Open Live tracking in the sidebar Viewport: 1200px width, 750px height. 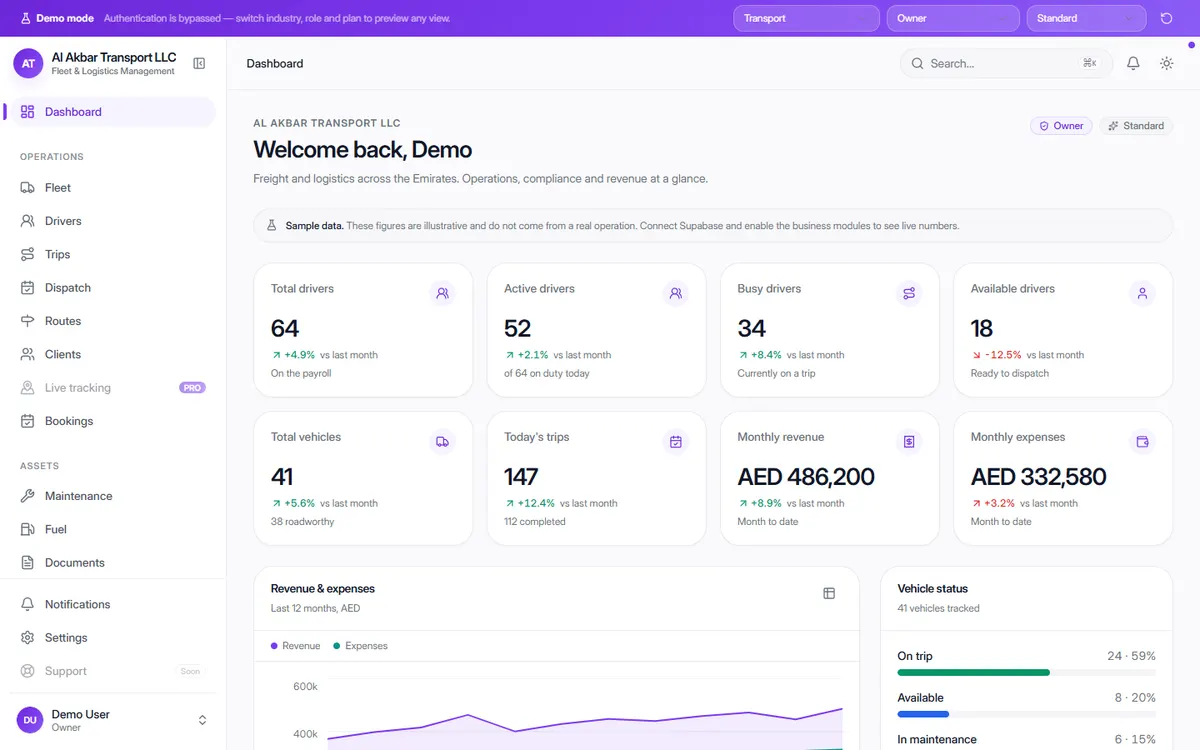click(112, 388)
